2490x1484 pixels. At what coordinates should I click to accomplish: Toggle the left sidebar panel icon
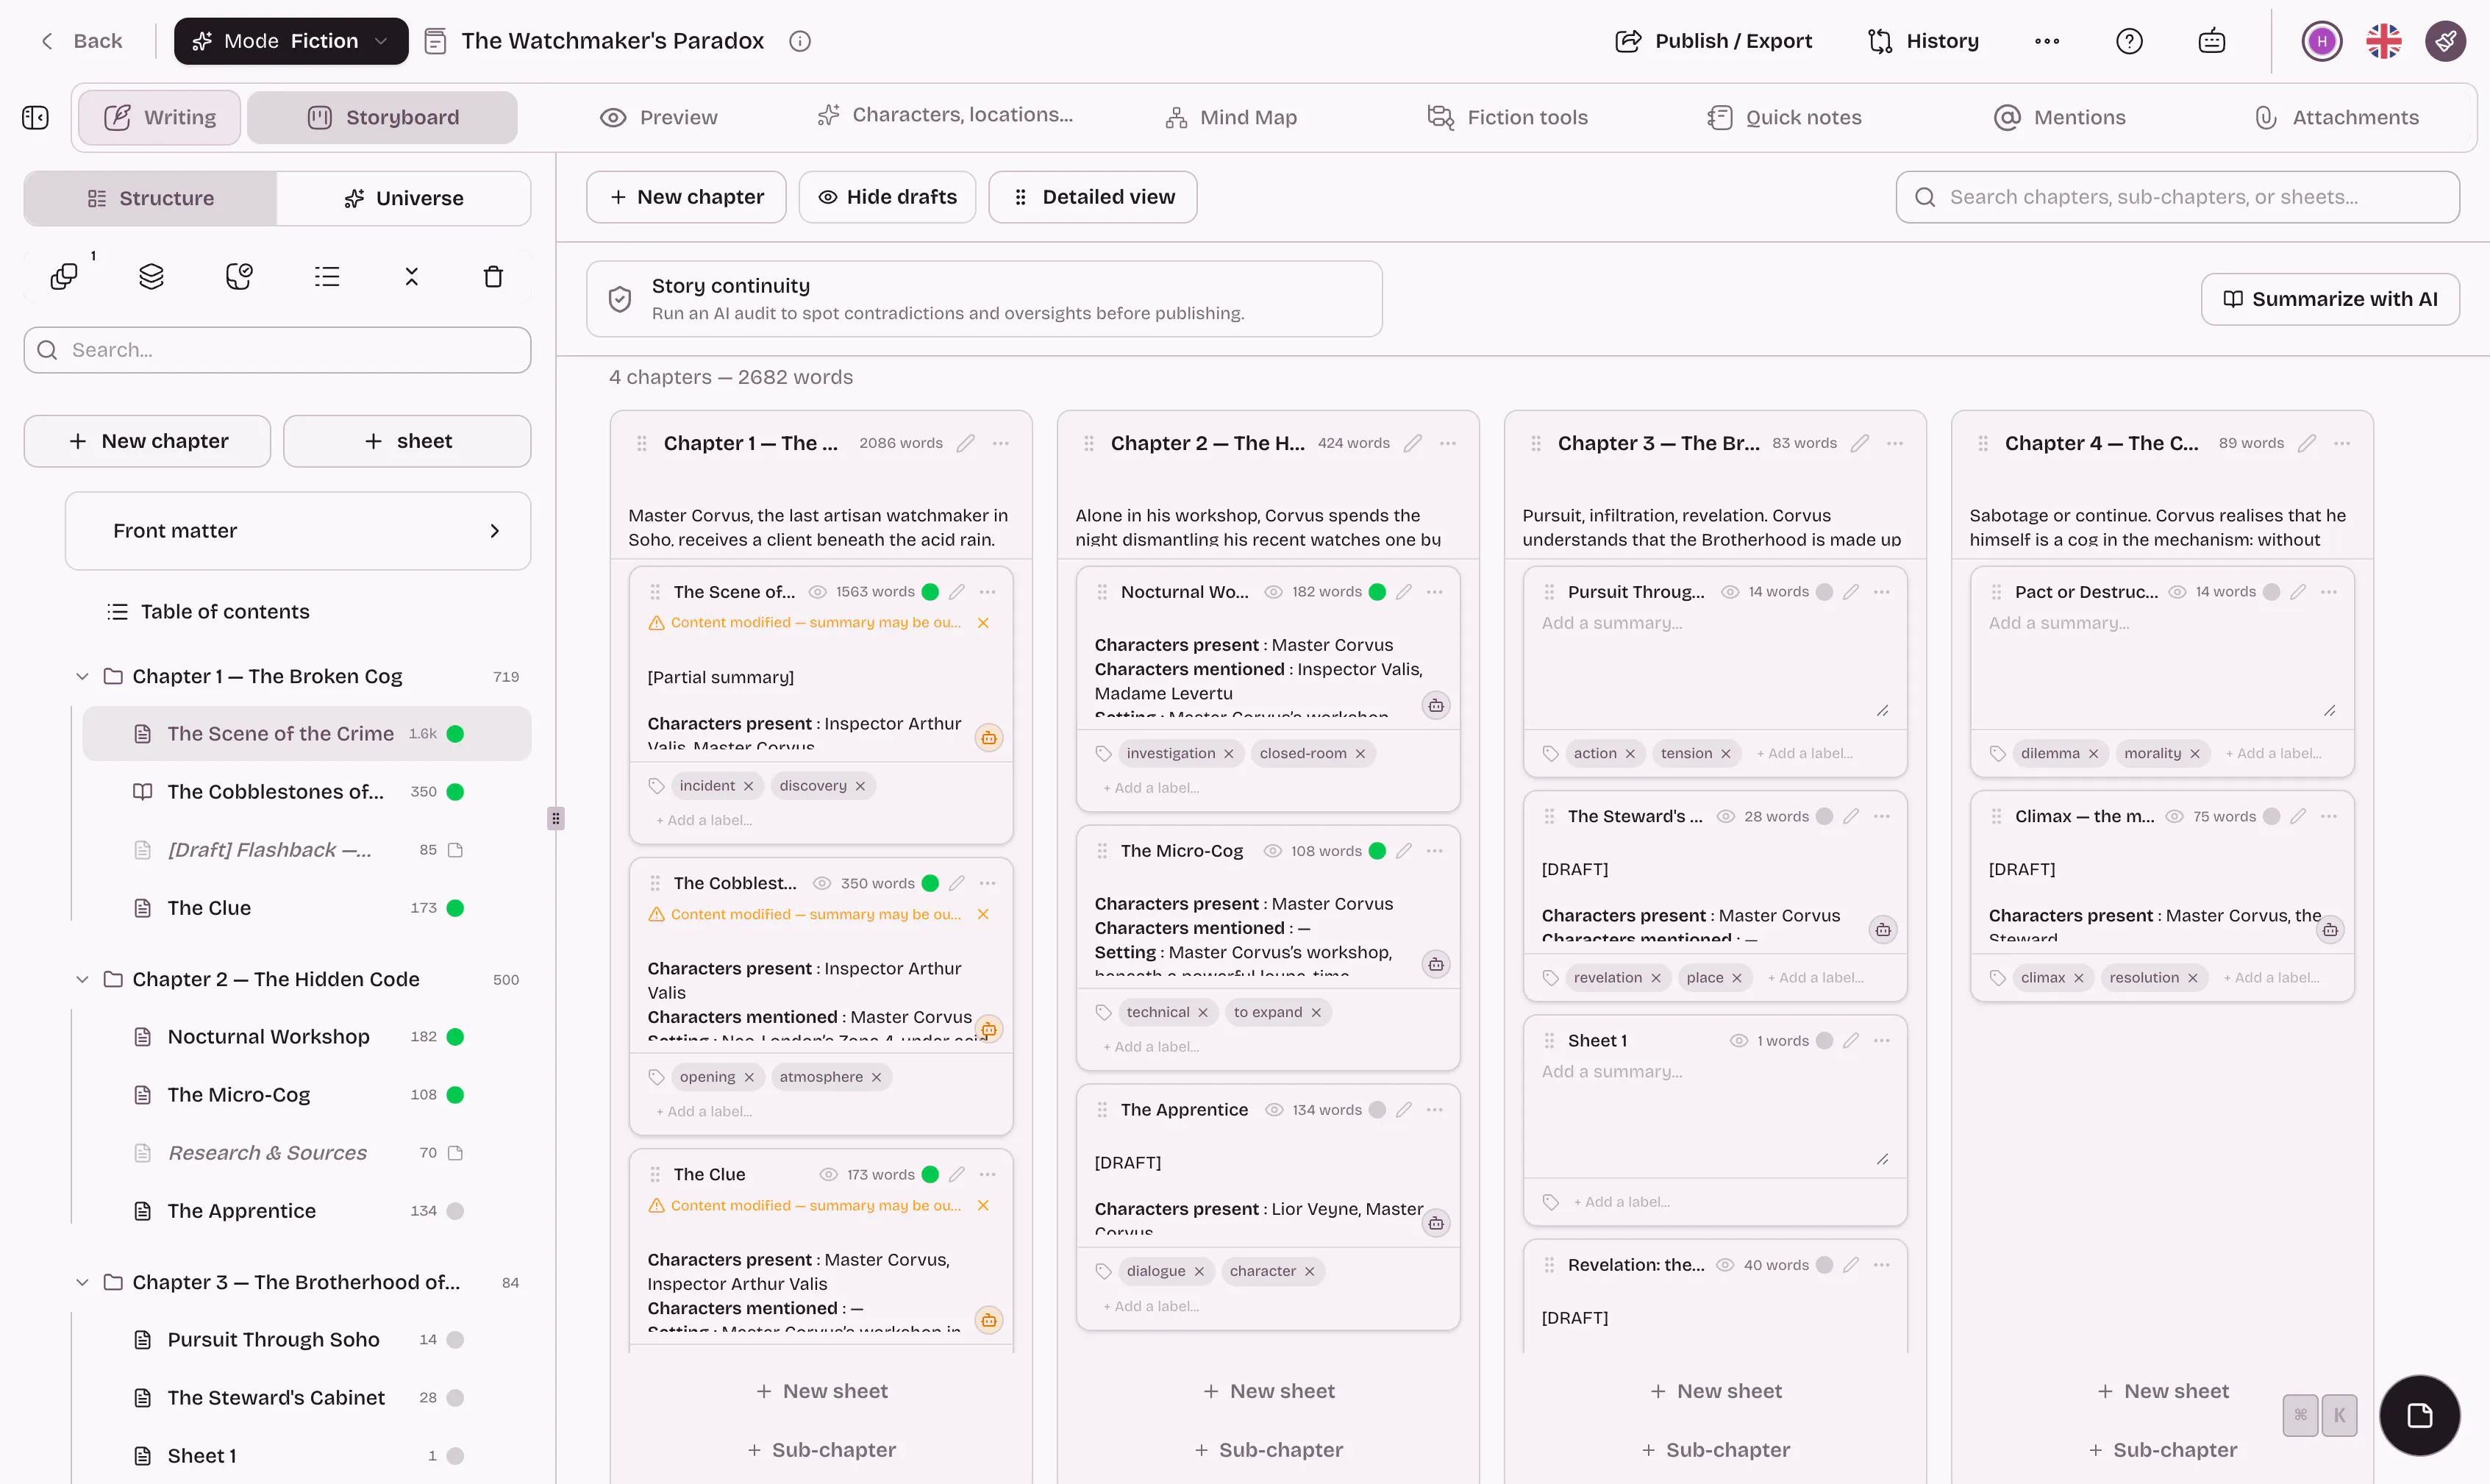[35, 118]
